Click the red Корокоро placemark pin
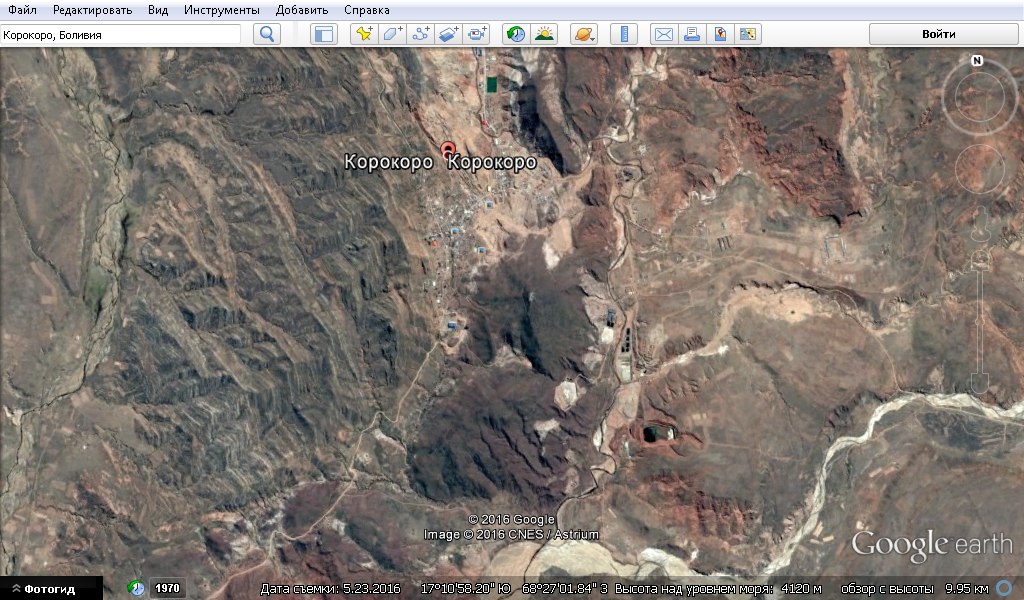Screen dimensions: 1024x600 point(448,151)
